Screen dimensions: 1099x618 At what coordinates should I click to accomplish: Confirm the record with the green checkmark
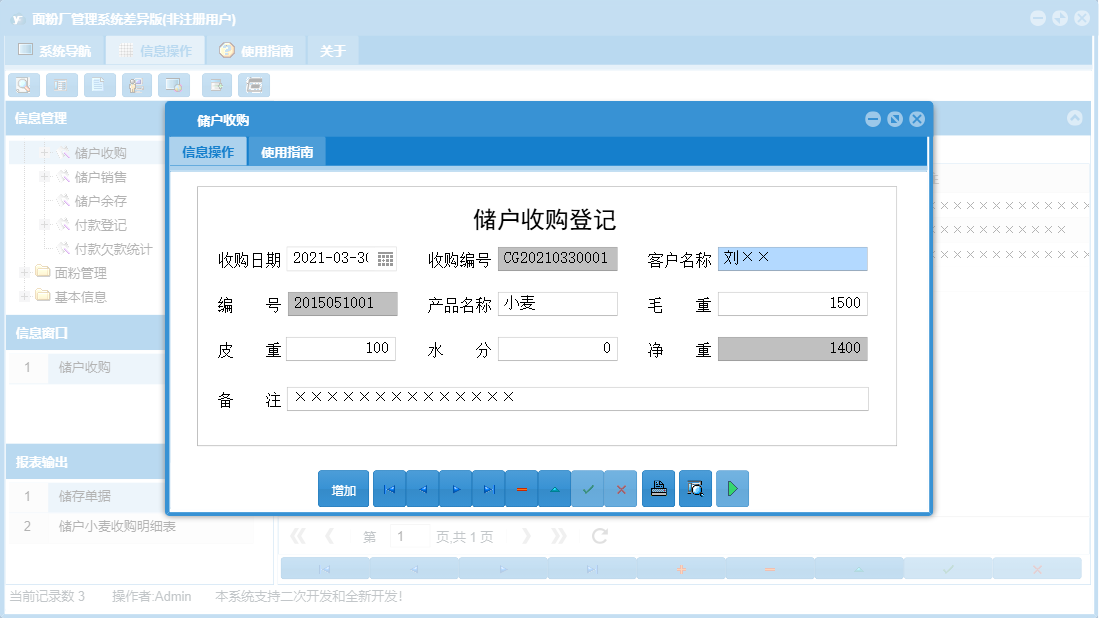[x=587, y=488]
